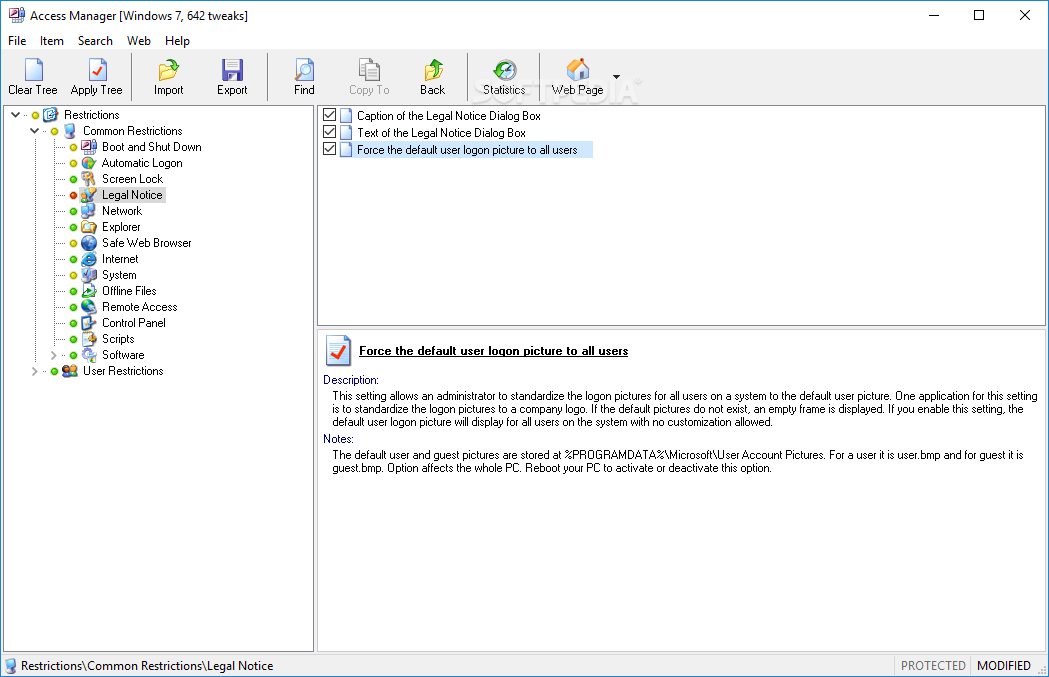This screenshot has height=677, width=1049.
Task: Click the Software gears icon
Action: click(x=89, y=355)
